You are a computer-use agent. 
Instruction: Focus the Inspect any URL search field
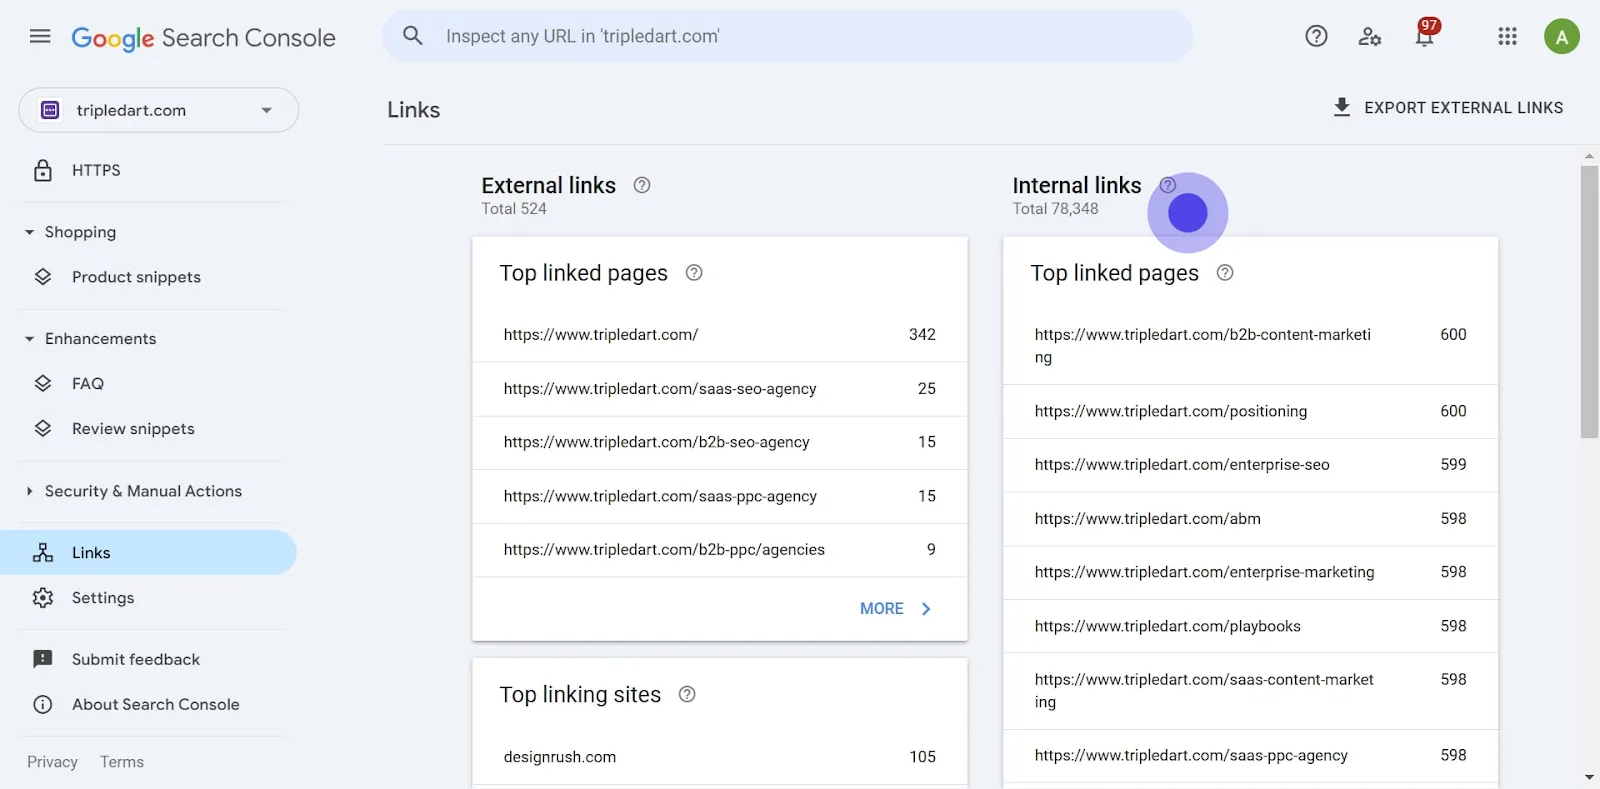pyautogui.click(x=788, y=36)
